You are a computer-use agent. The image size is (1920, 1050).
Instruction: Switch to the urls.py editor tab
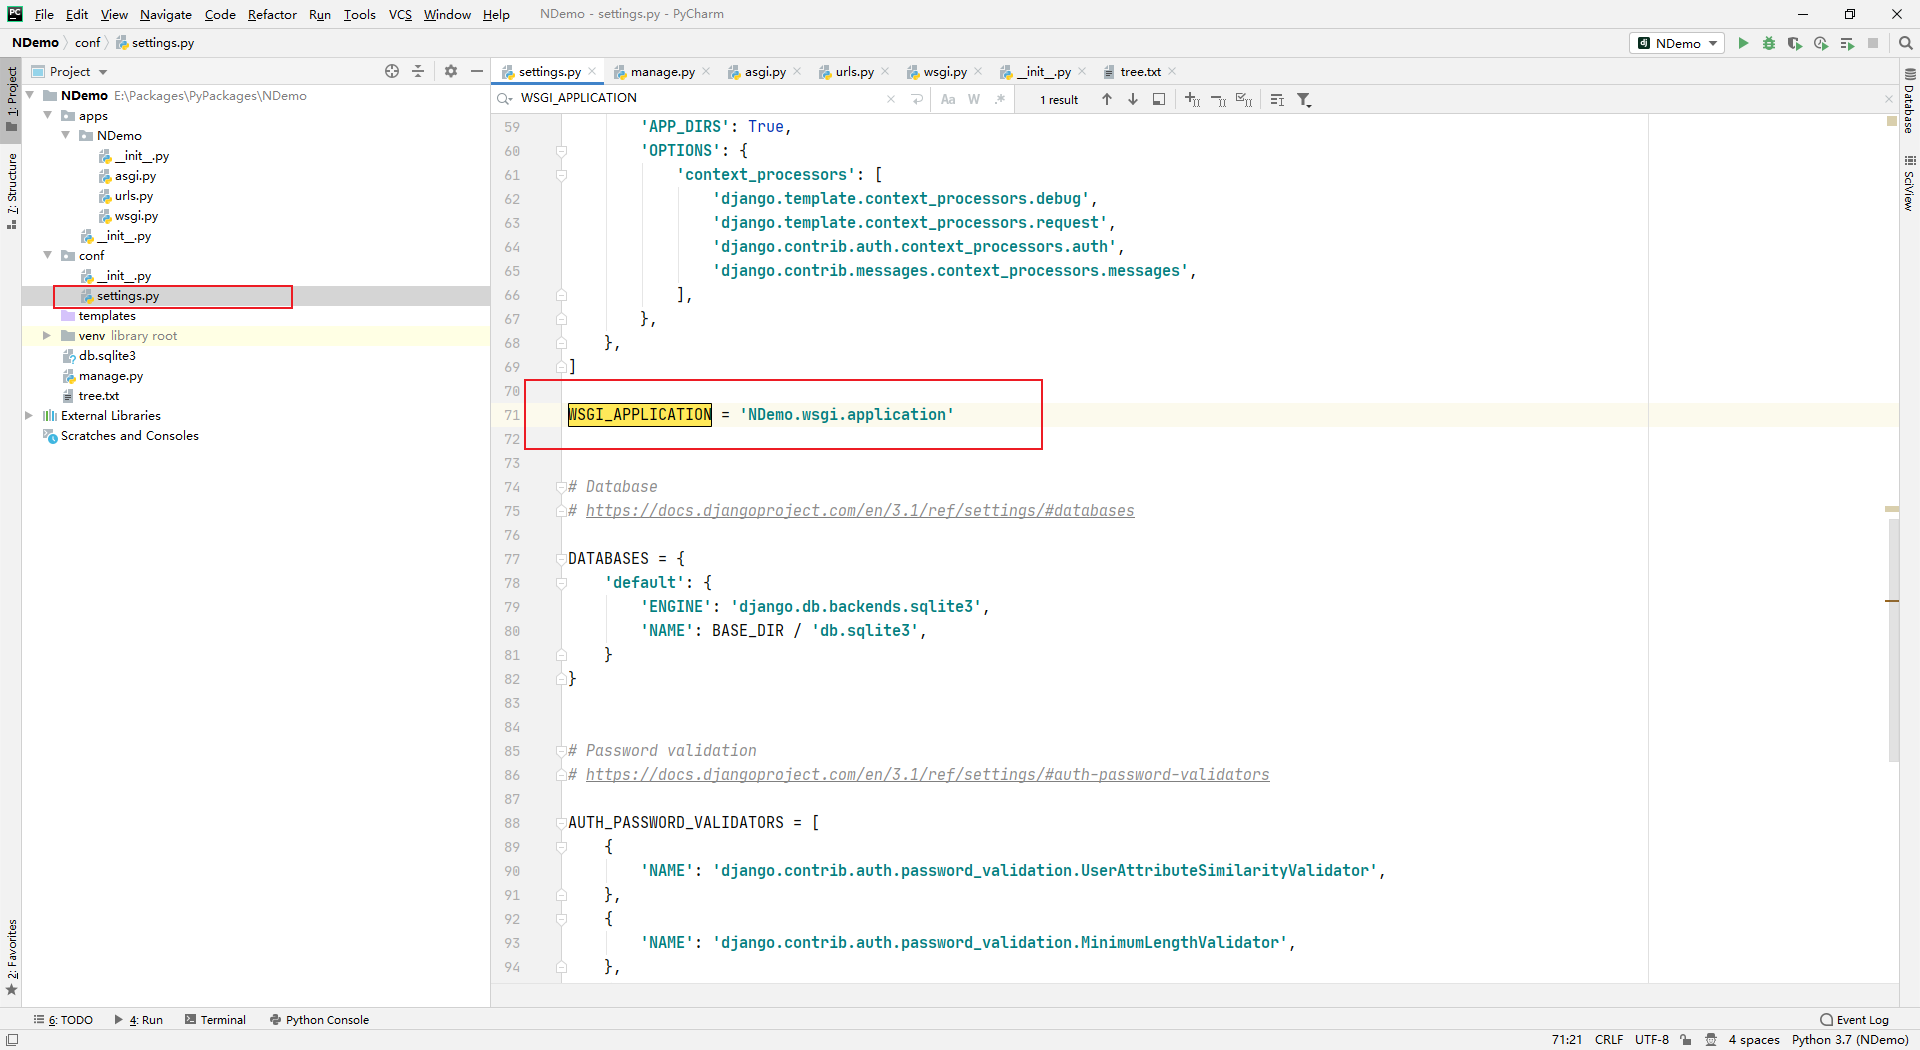pos(854,72)
